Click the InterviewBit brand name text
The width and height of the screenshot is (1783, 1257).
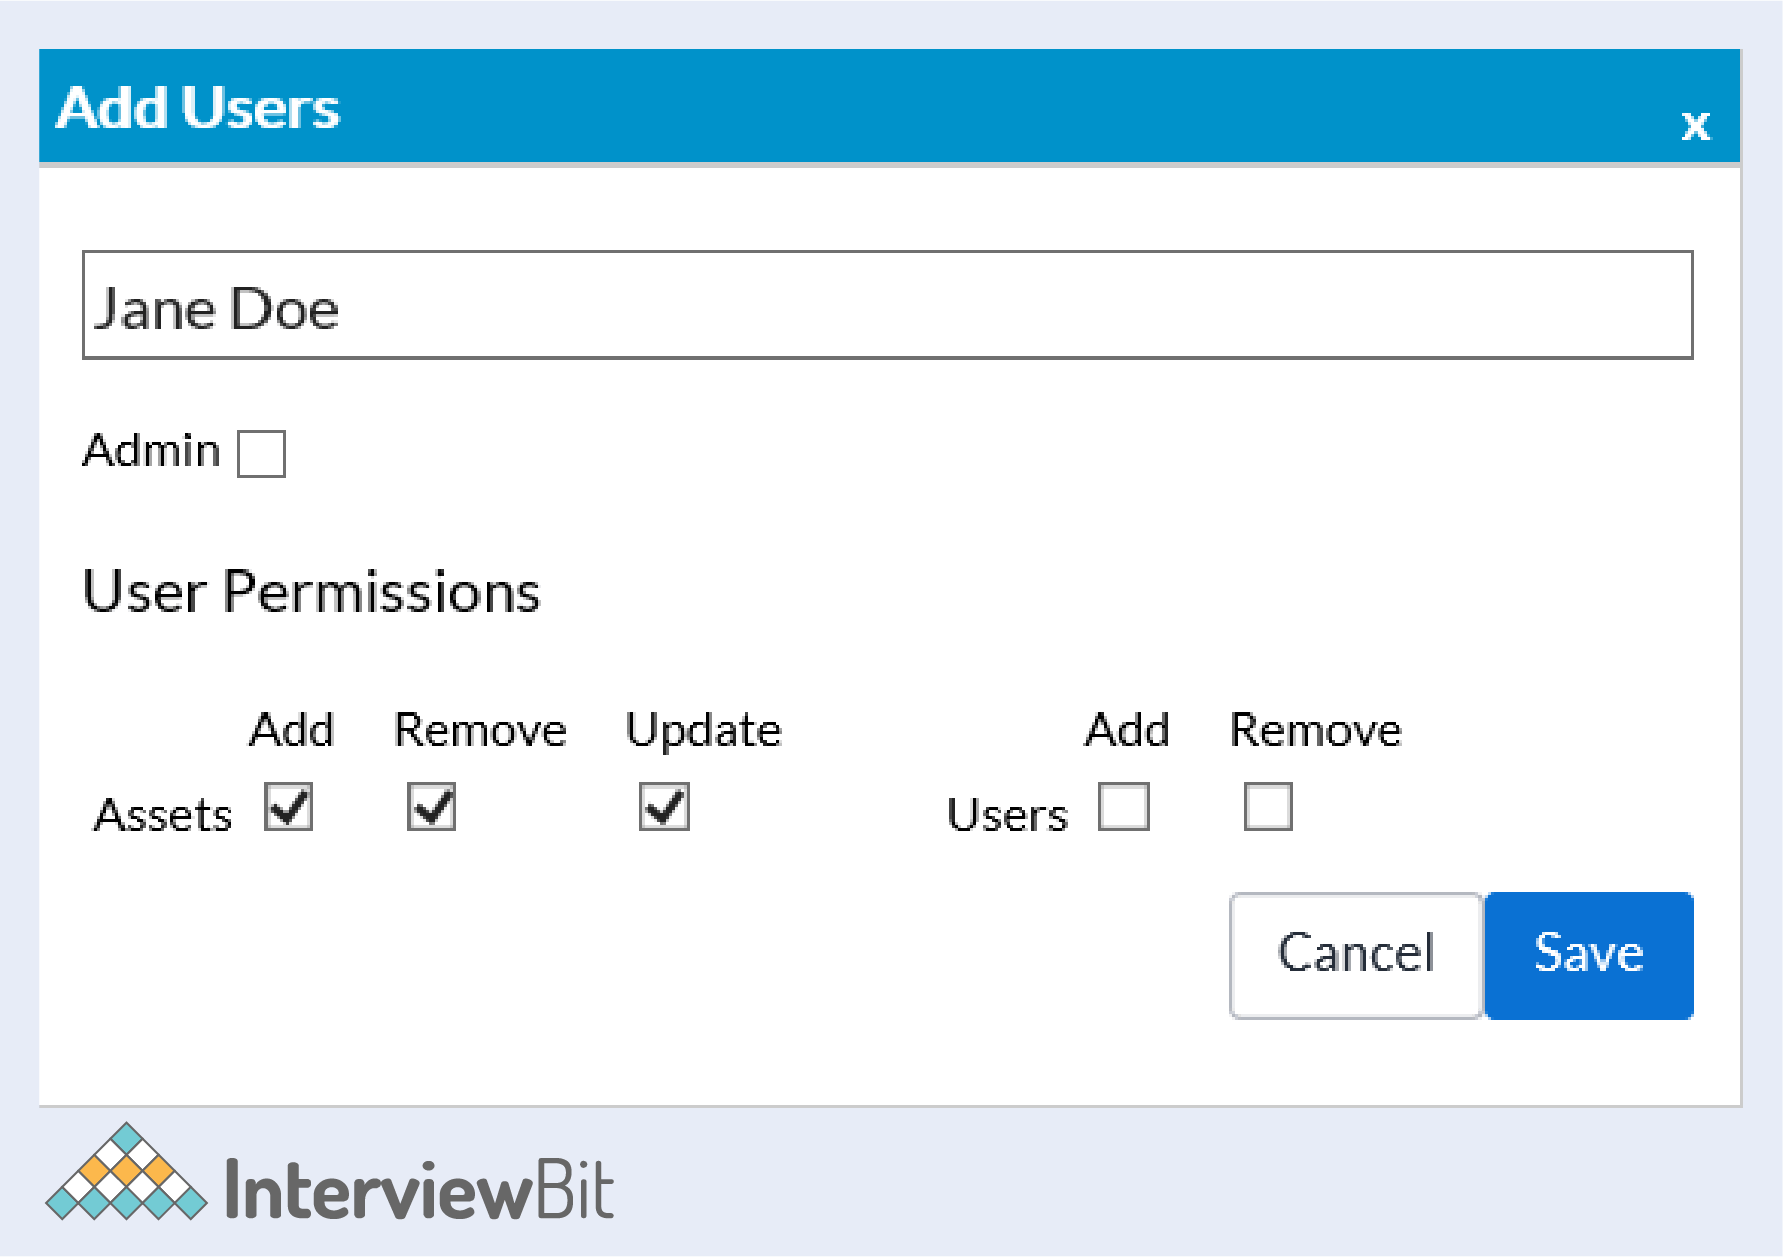(x=419, y=1190)
